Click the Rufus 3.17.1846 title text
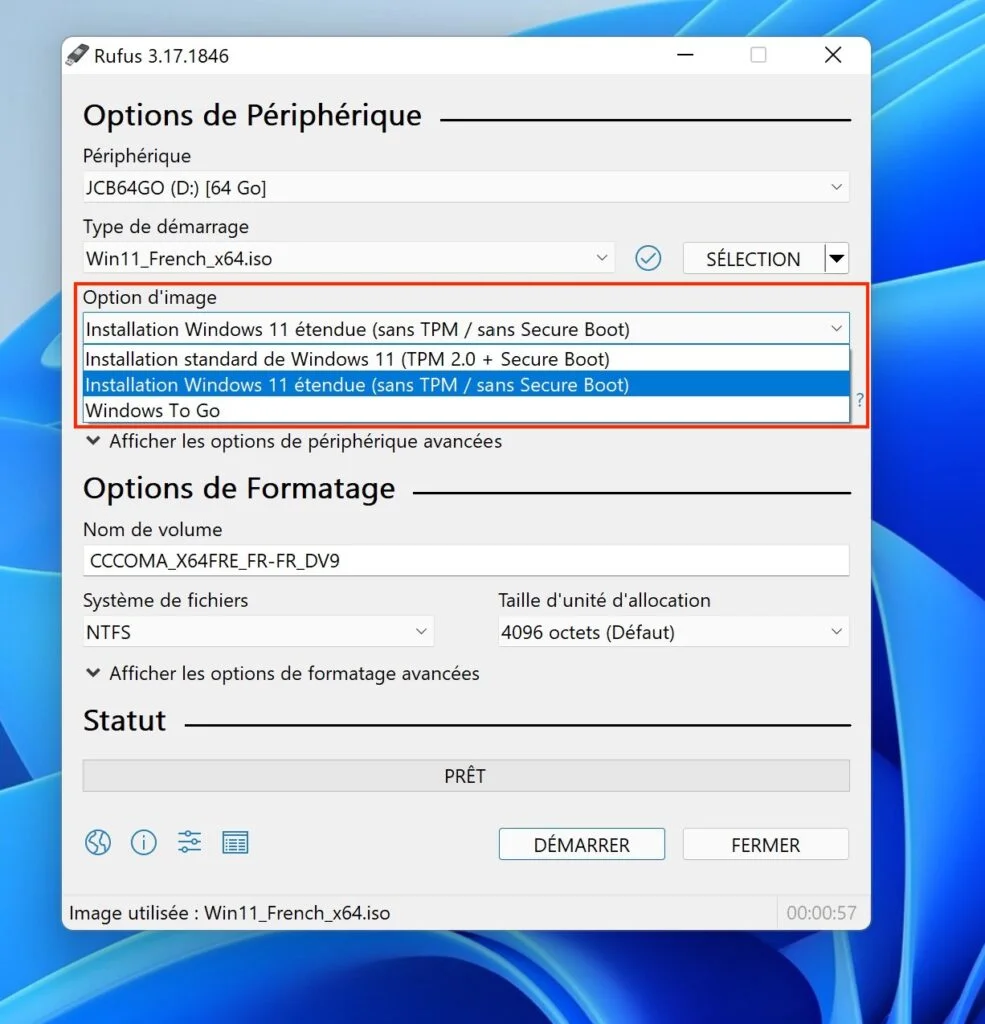Screen dimensions: 985x1024 tap(161, 56)
